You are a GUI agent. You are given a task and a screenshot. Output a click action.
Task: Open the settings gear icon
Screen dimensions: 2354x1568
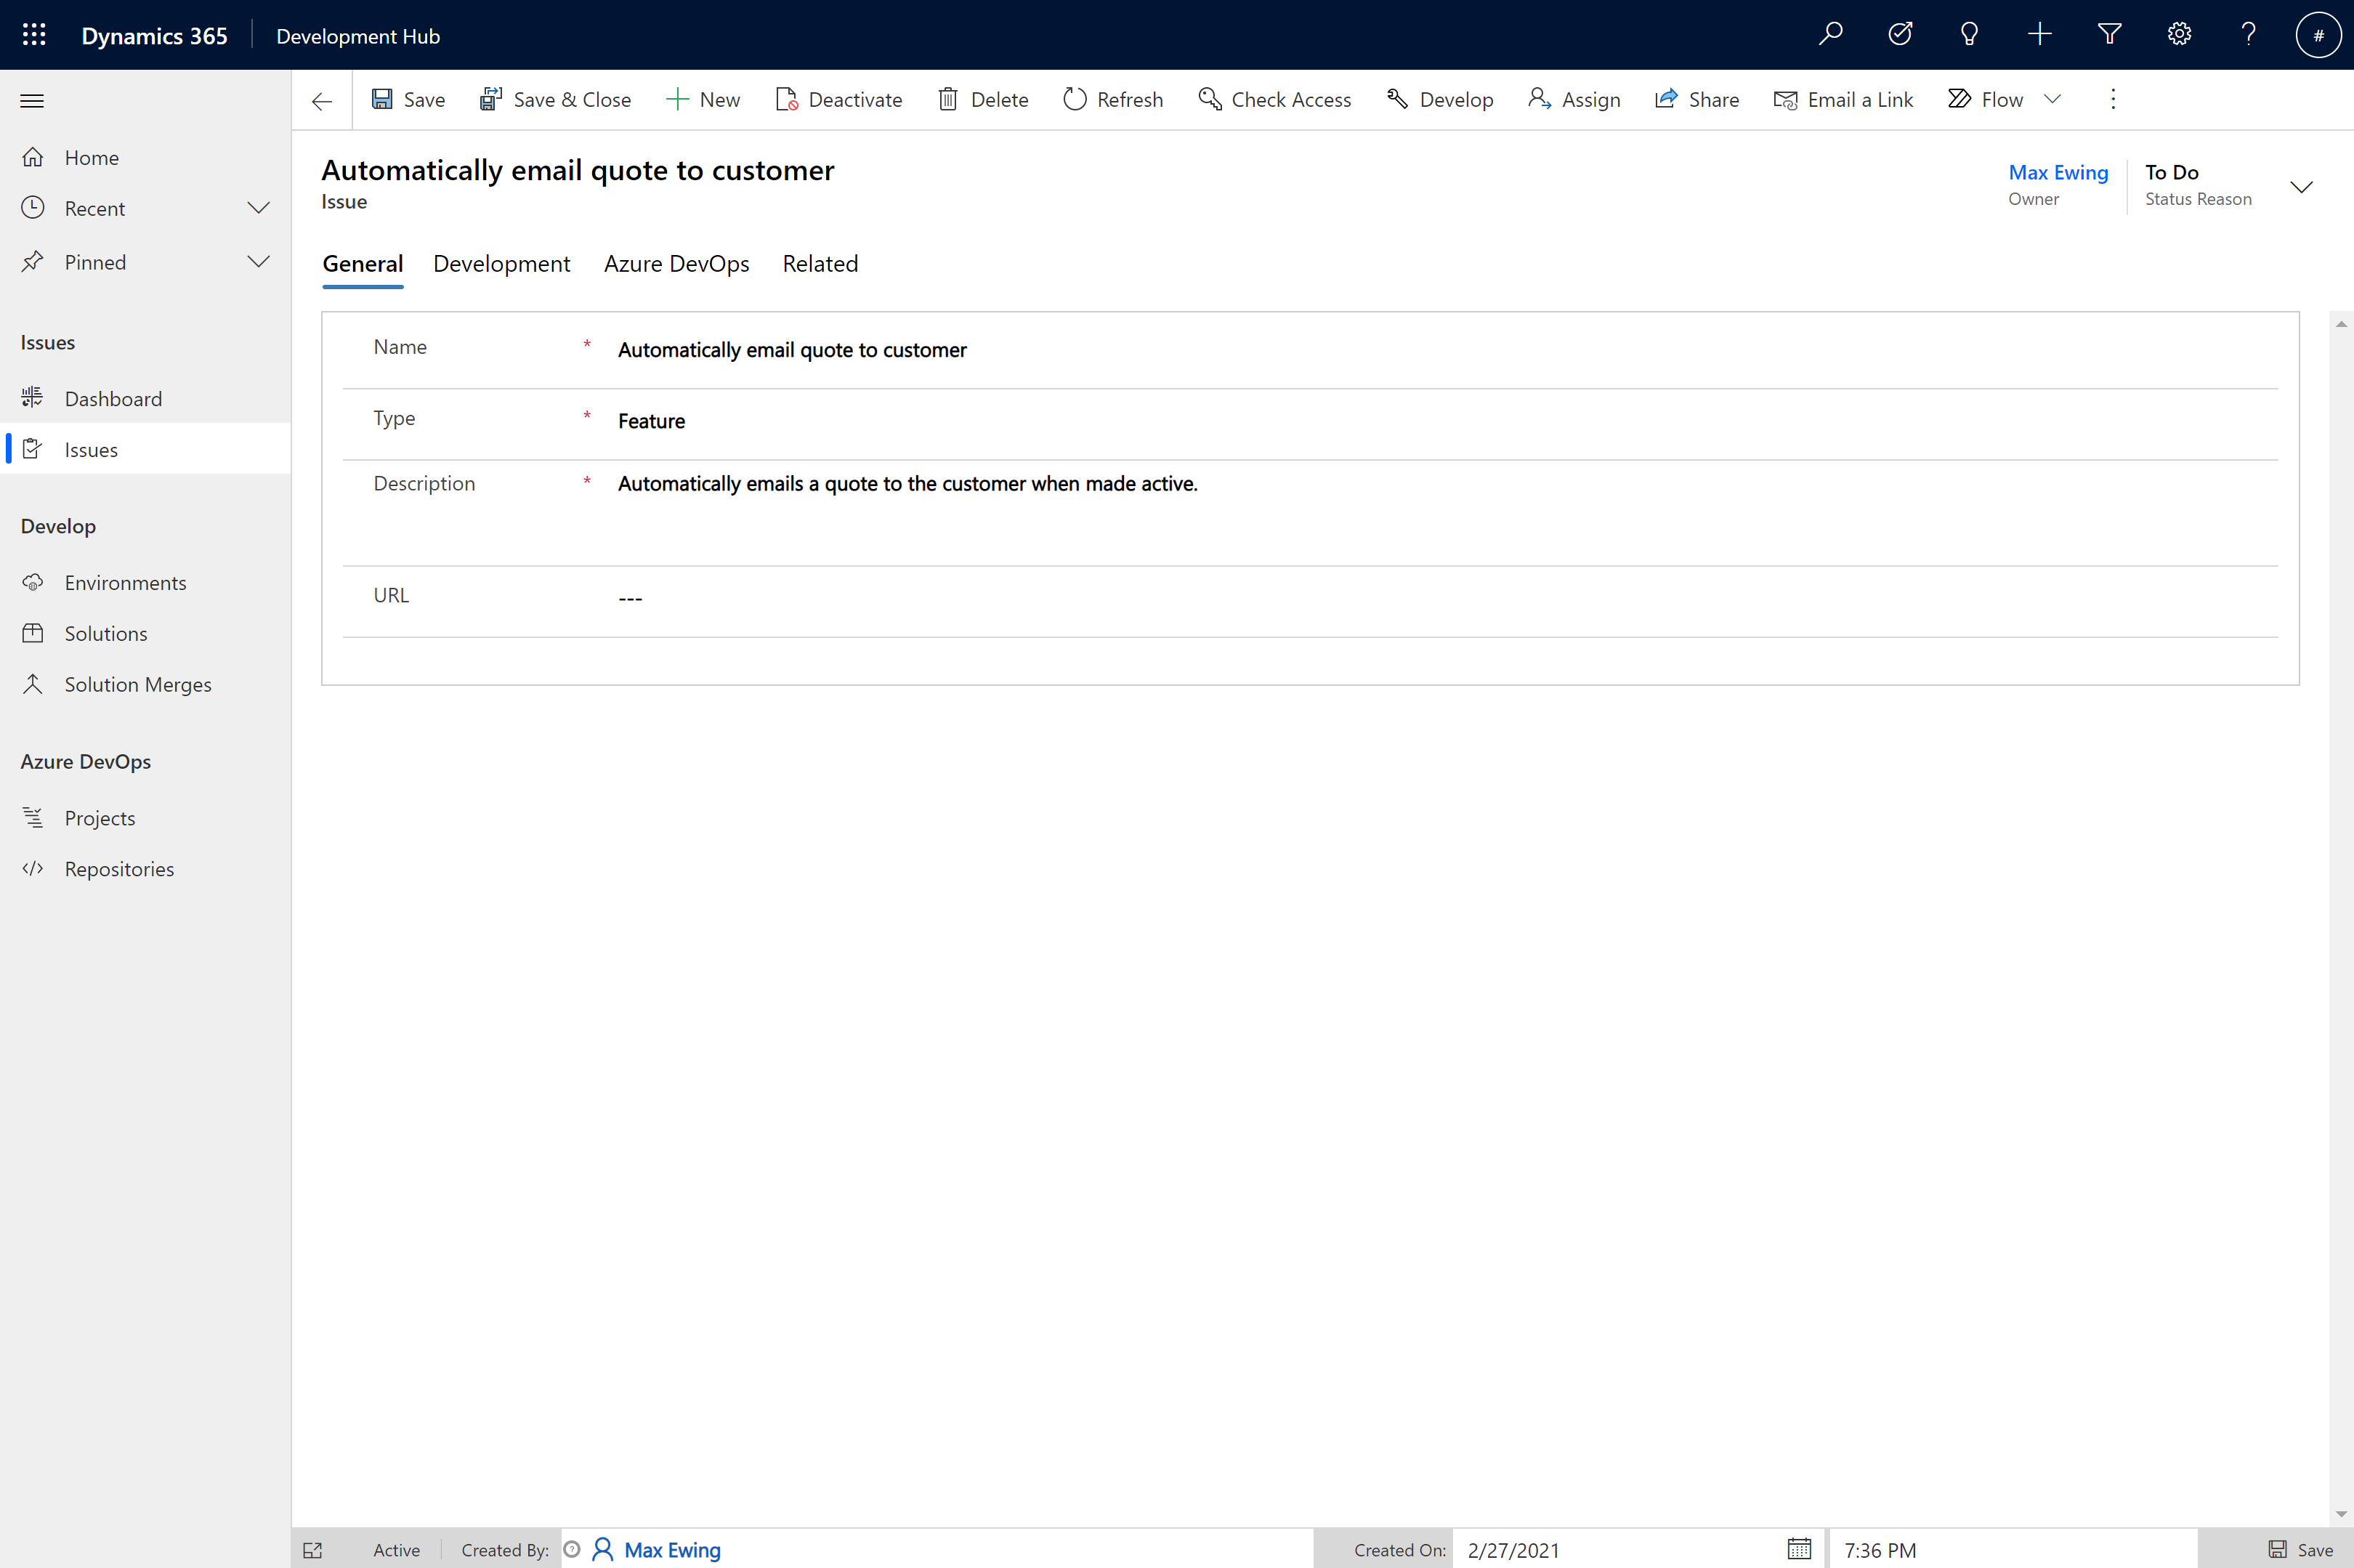tap(2179, 35)
